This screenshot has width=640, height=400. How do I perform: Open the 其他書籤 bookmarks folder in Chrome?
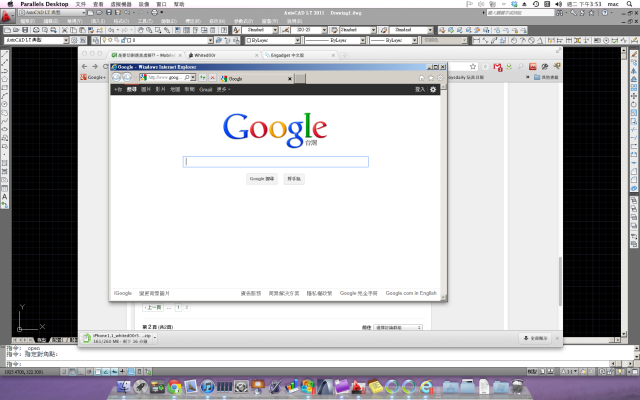pyautogui.click(x=546, y=77)
